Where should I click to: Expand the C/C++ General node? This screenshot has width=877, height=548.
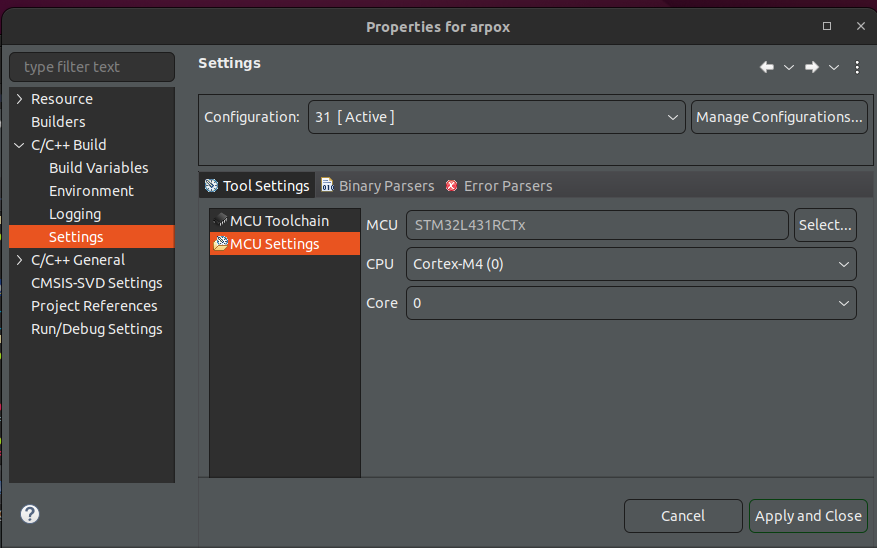pyautogui.click(x=20, y=260)
